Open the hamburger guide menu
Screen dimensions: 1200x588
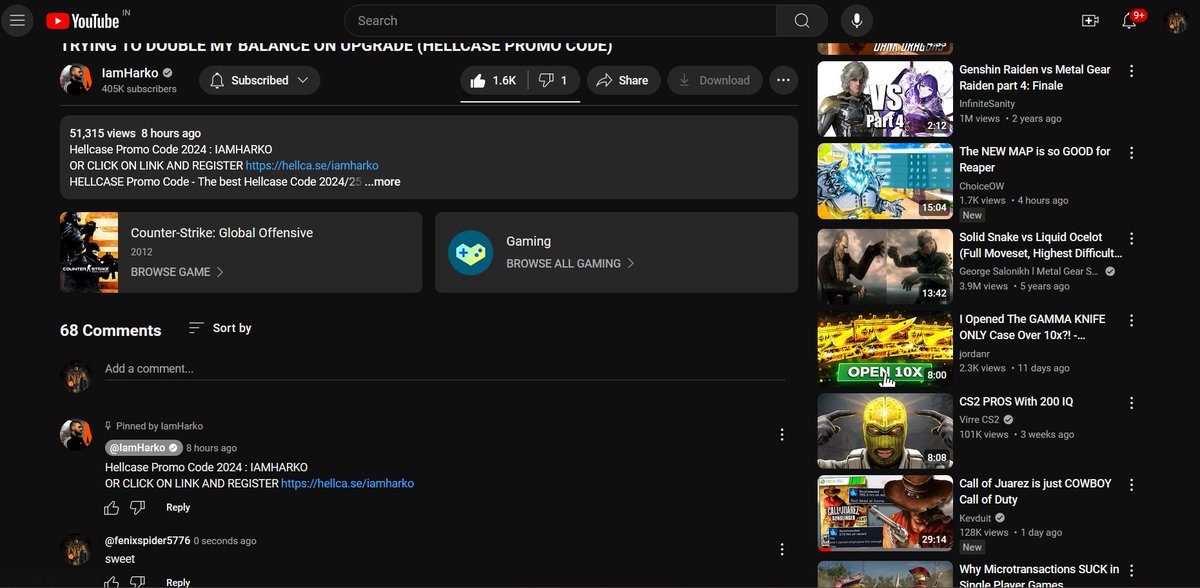17,20
